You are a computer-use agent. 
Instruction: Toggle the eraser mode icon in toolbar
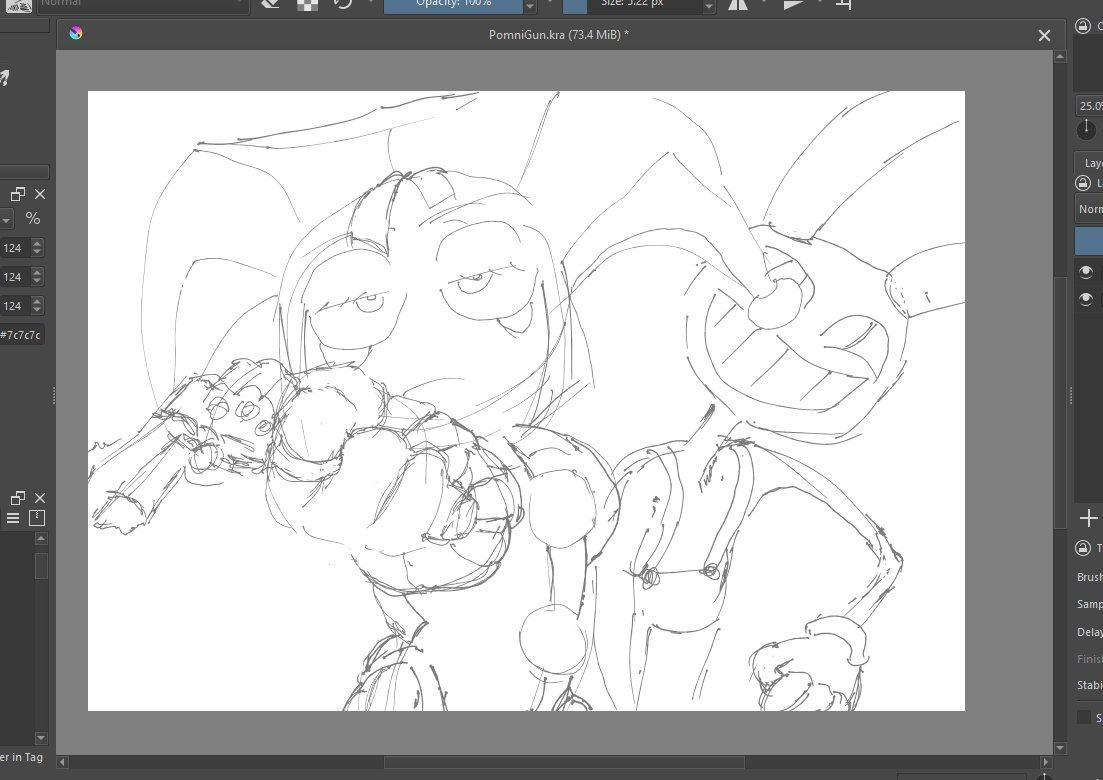click(271, 4)
